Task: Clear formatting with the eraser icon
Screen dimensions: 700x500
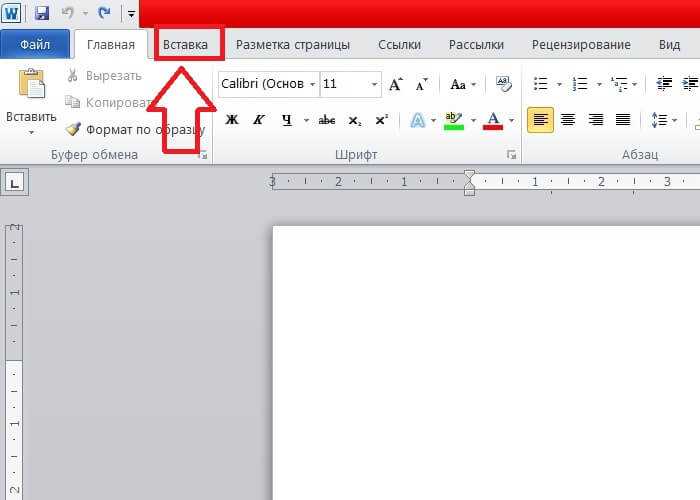Action: 504,84
